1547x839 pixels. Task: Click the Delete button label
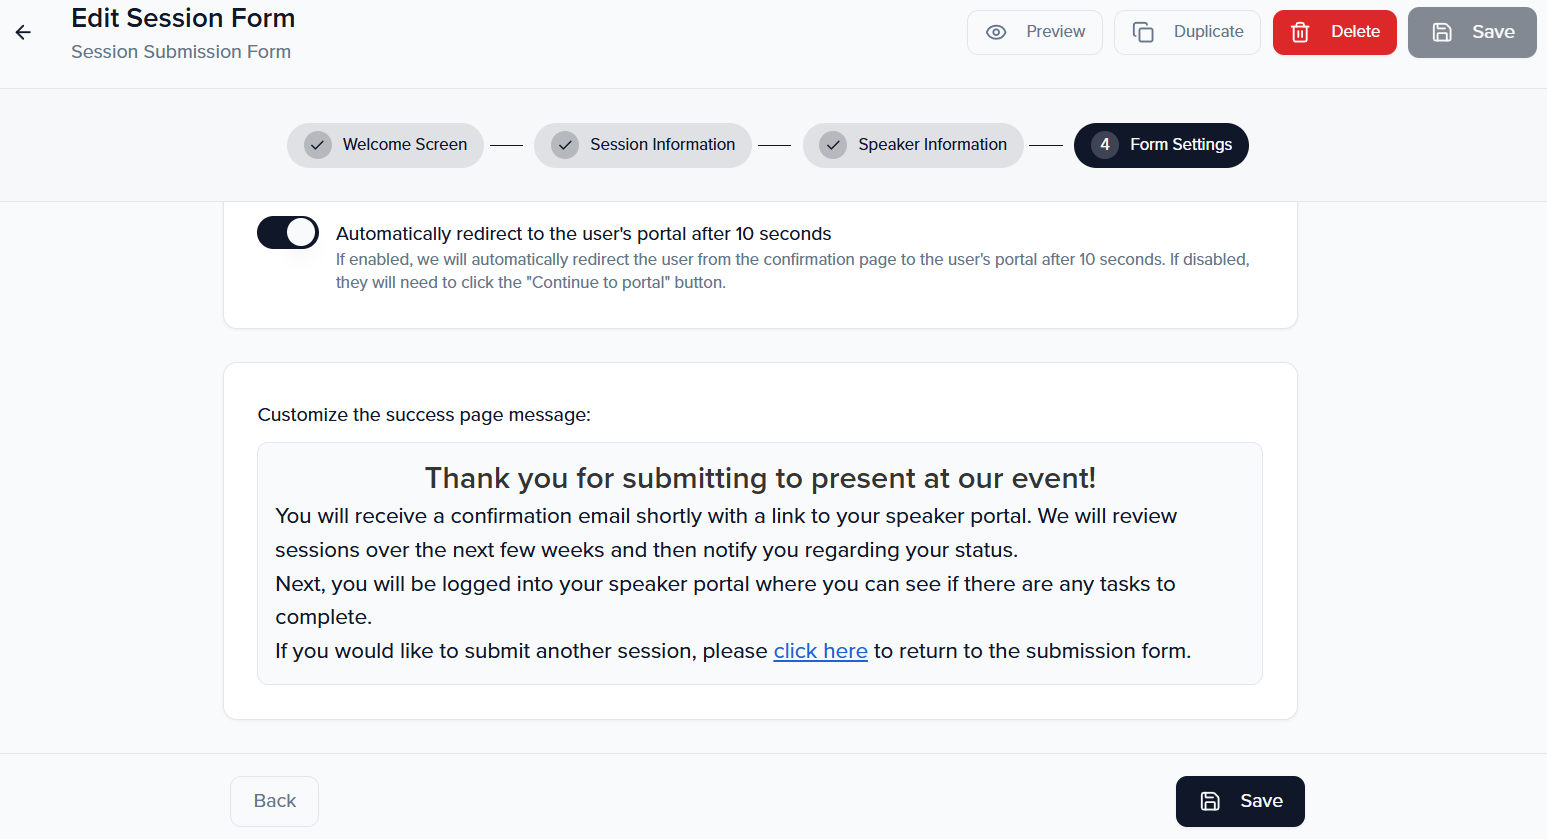click(1355, 32)
